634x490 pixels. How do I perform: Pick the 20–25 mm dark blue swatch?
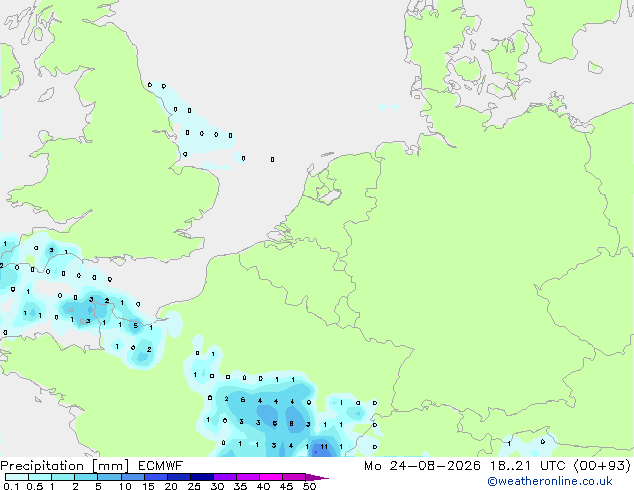(179, 477)
